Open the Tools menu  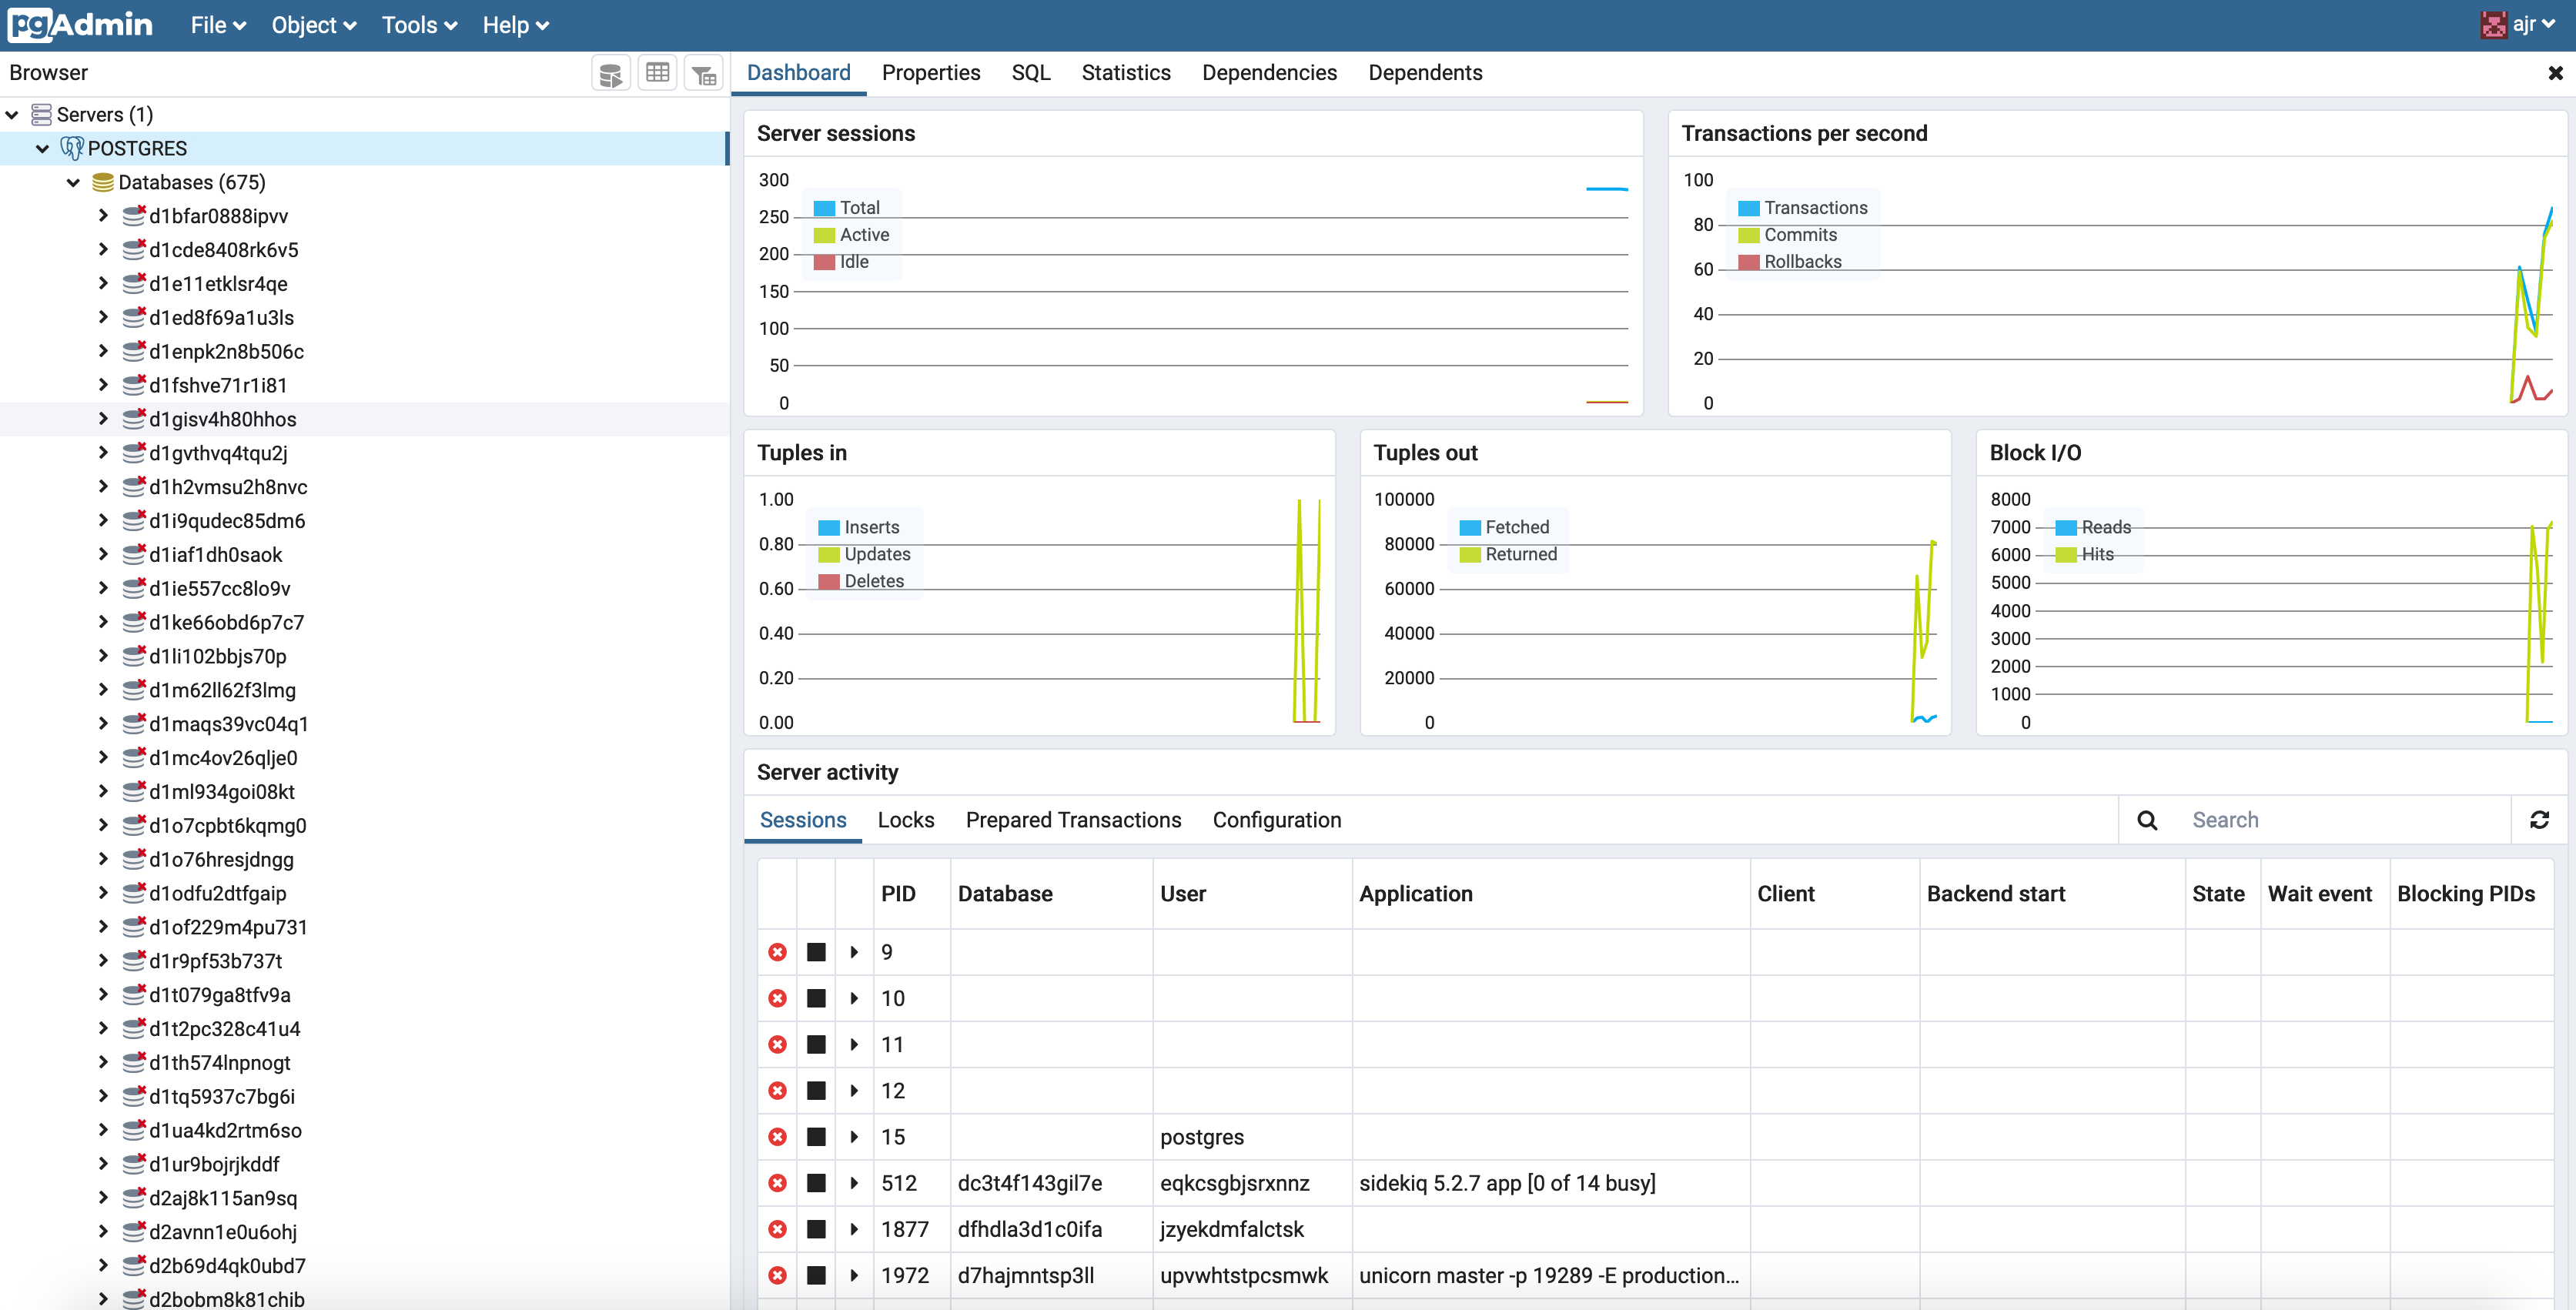click(x=418, y=25)
